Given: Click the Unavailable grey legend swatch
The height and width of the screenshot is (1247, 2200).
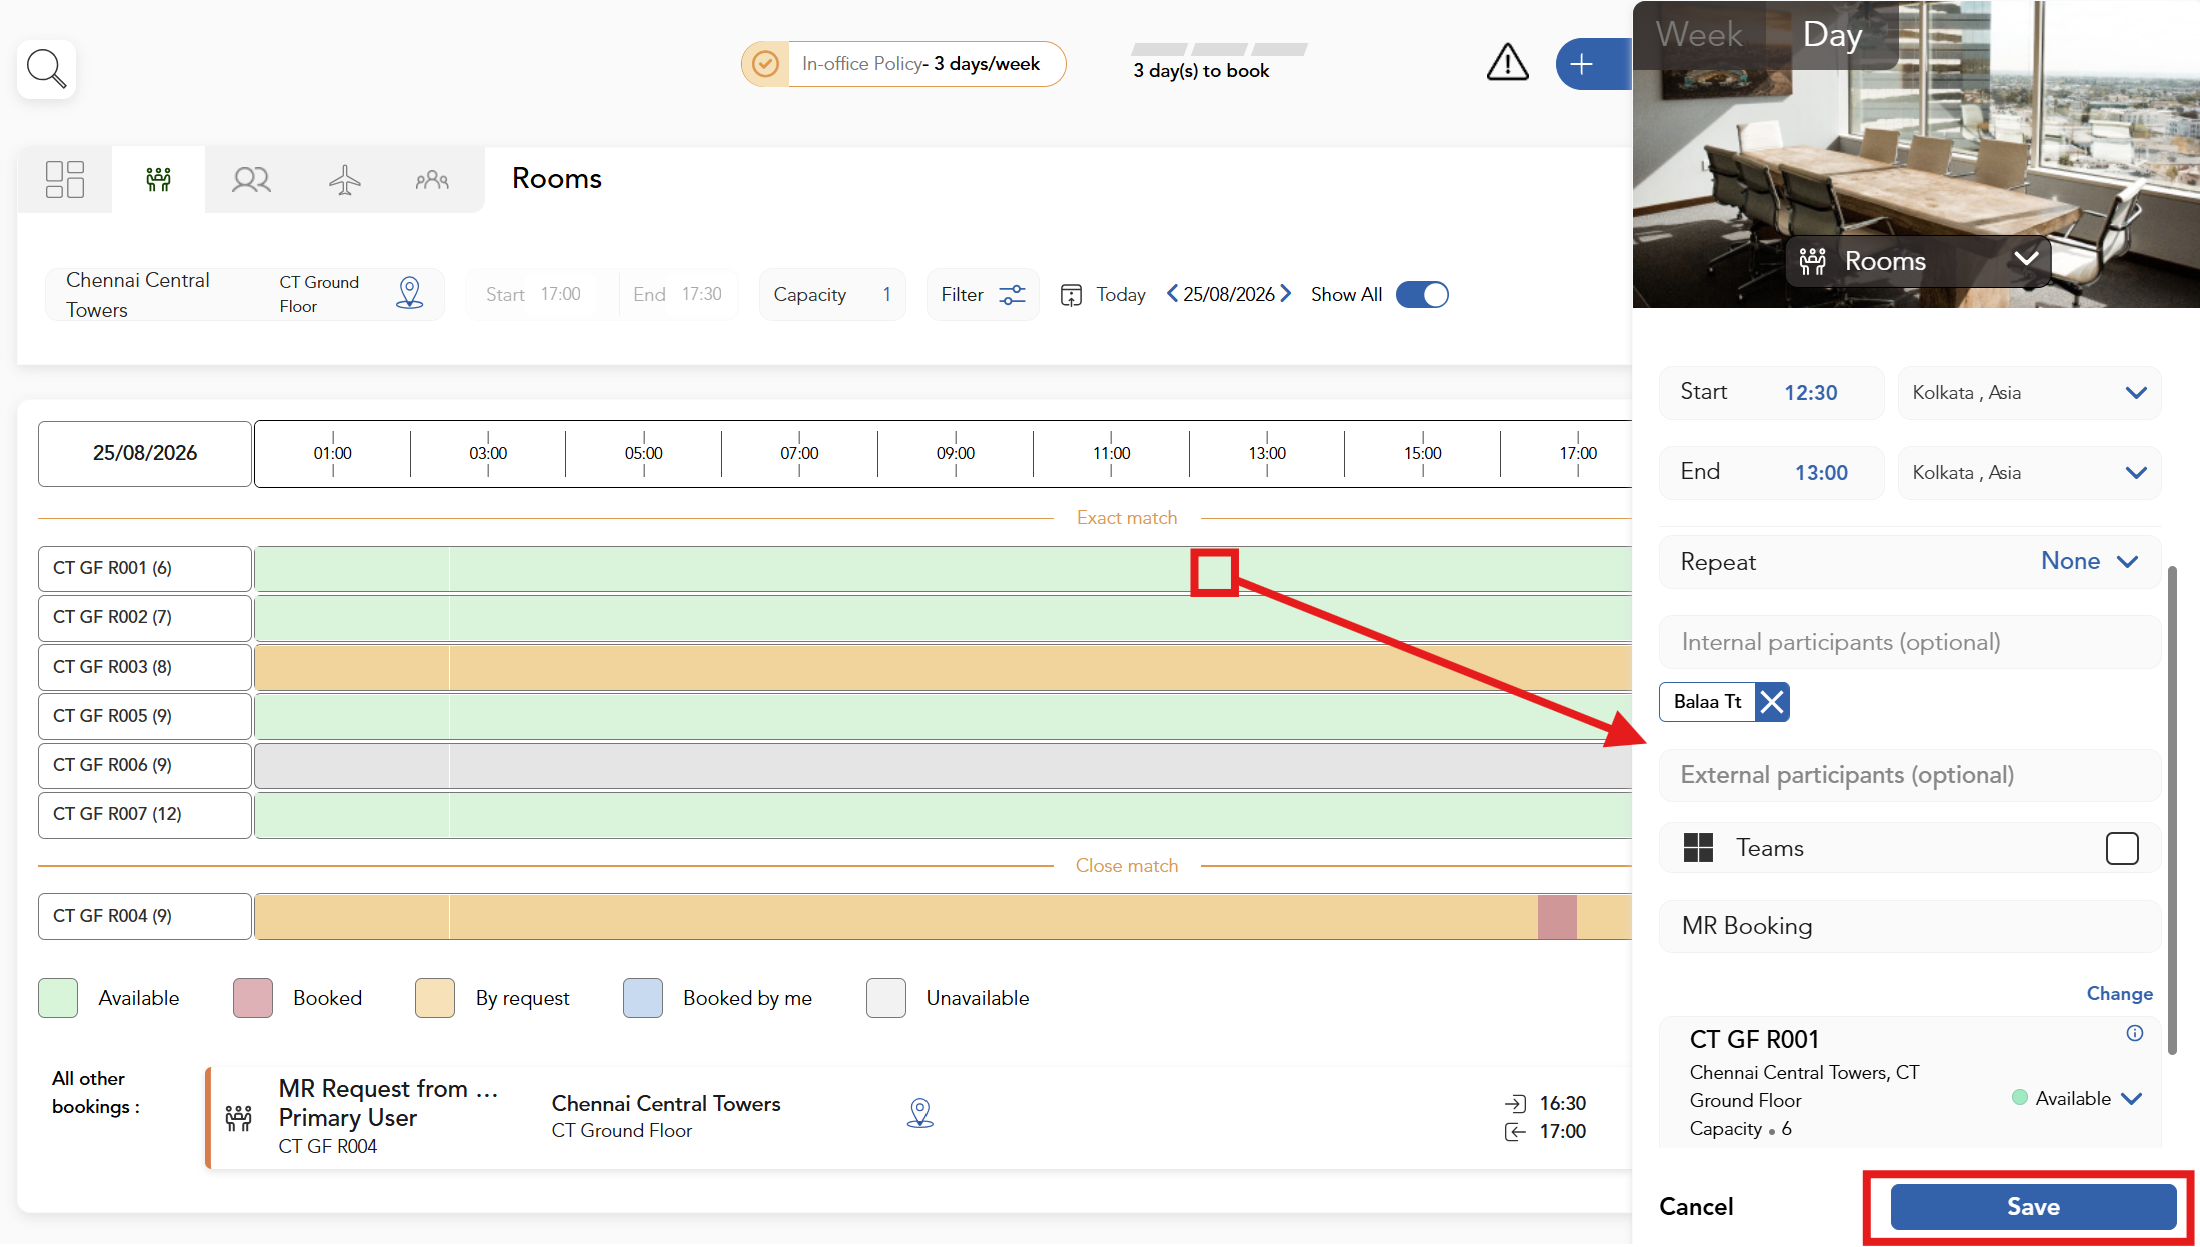Looking at the screenshot, I should coord(886,998).
